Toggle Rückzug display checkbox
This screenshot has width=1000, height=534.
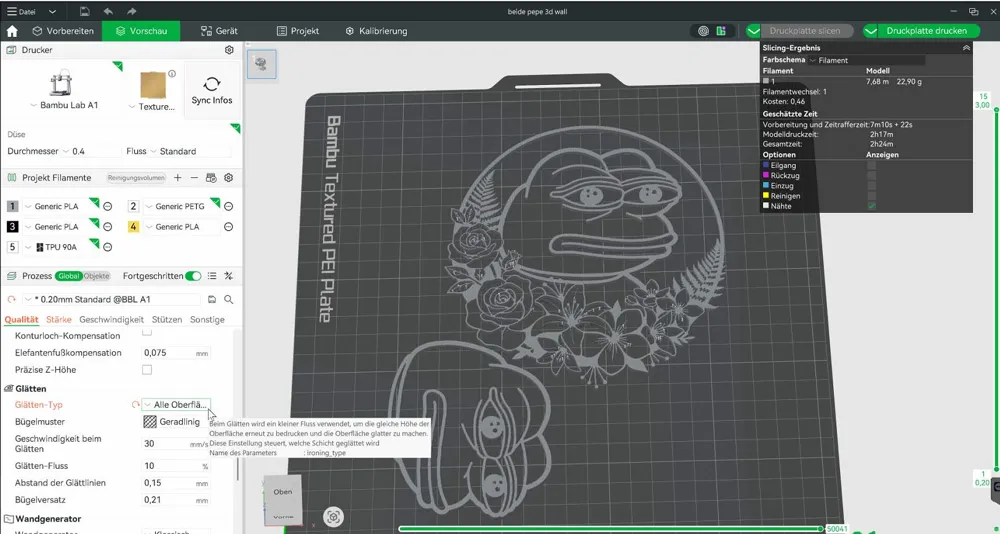(x=871, y=175)
